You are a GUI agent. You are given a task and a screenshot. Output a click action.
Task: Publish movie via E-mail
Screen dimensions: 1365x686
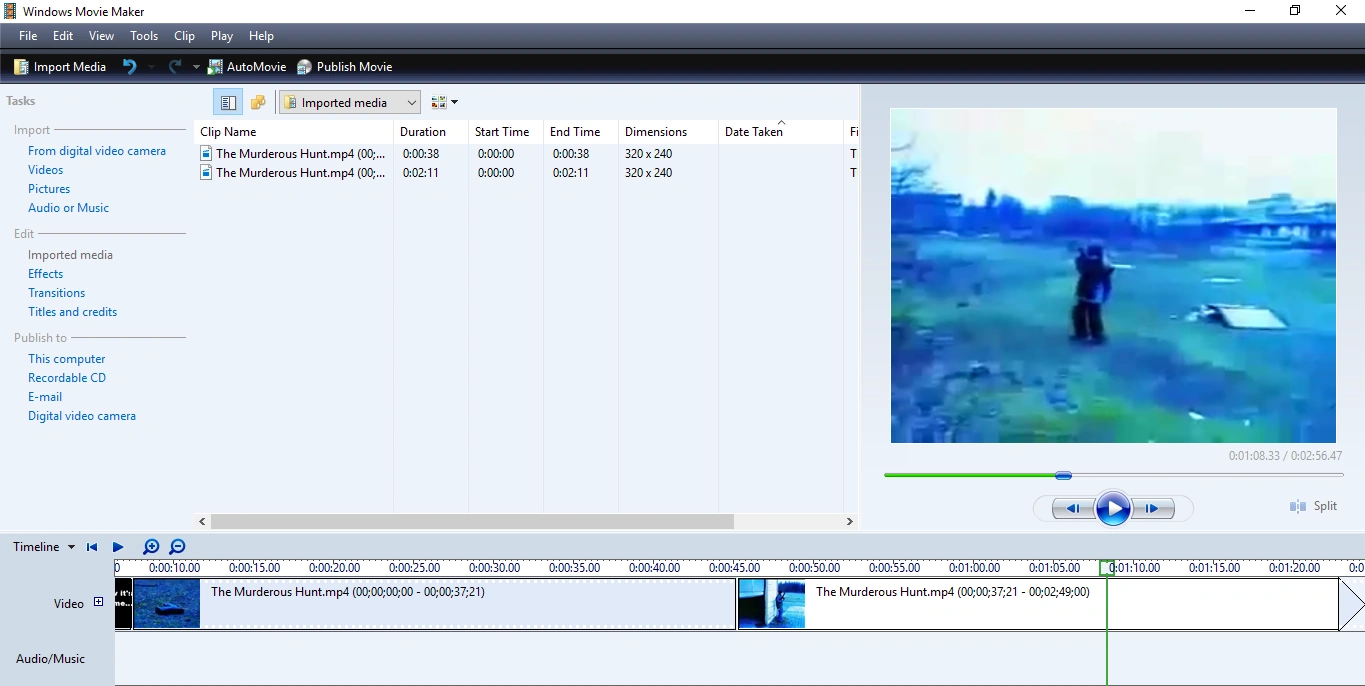45,397
